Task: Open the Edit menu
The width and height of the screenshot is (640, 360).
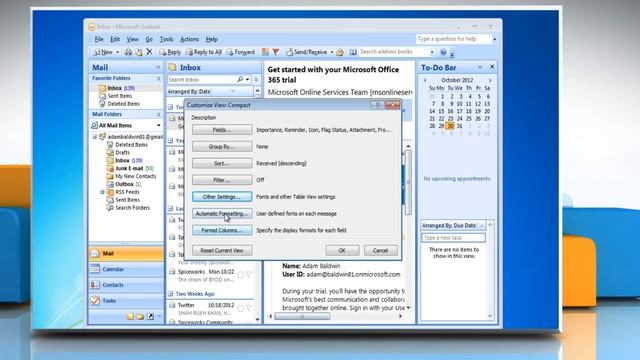Action: coord(115,39)
